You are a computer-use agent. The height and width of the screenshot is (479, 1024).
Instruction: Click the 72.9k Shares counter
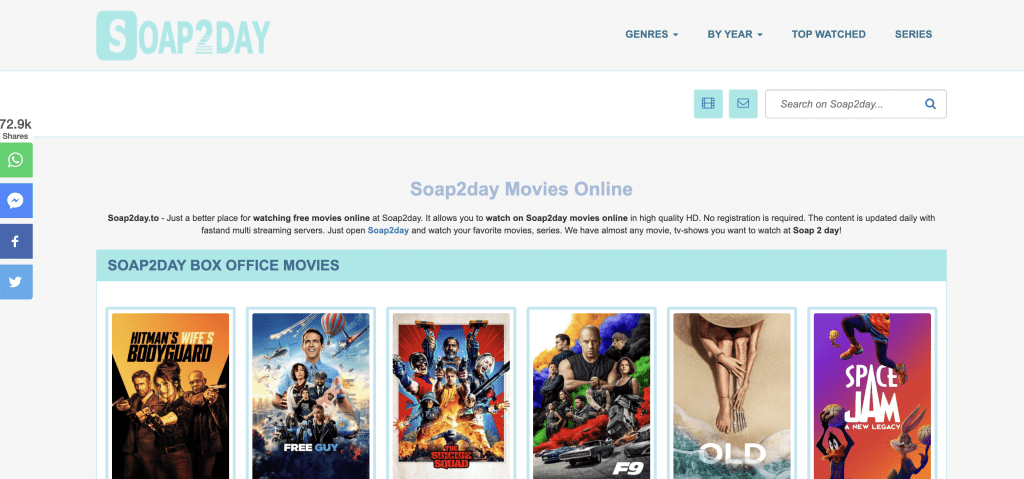16,129
